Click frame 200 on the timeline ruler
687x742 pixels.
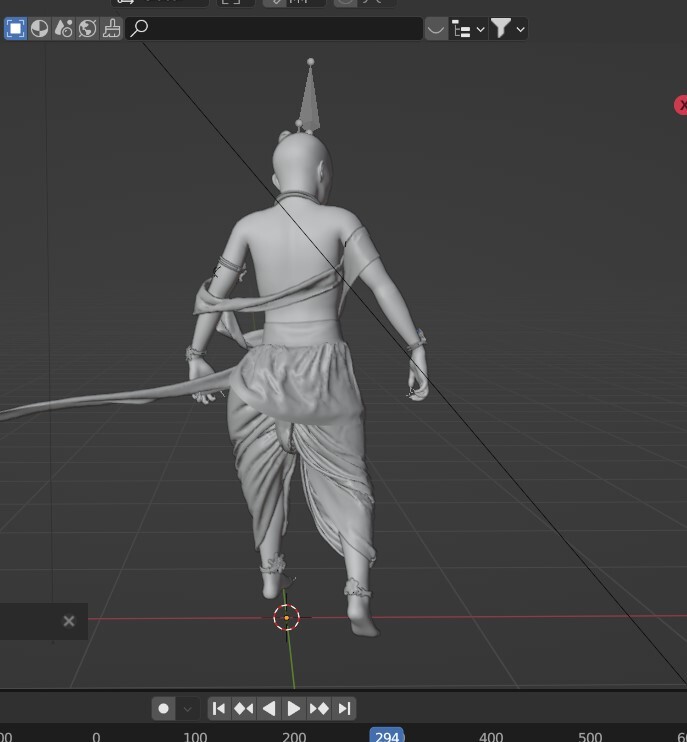(294, 737)
